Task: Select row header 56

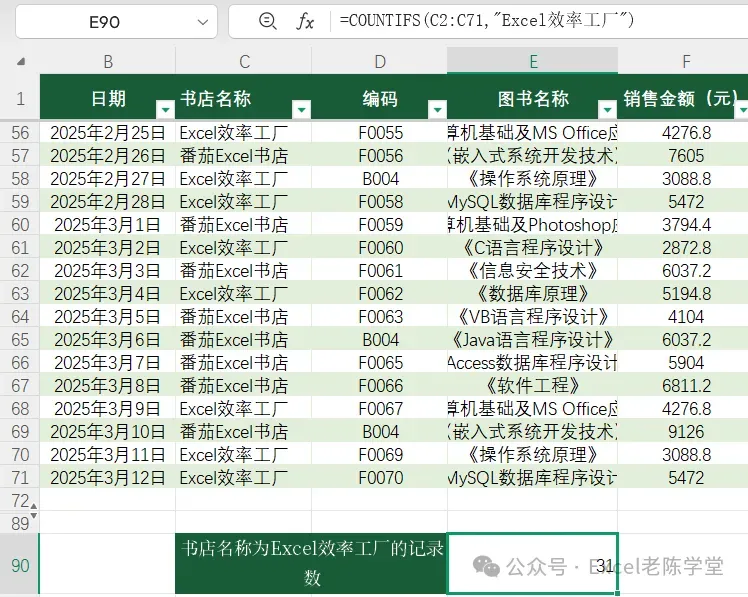Action: pos(20,133)
